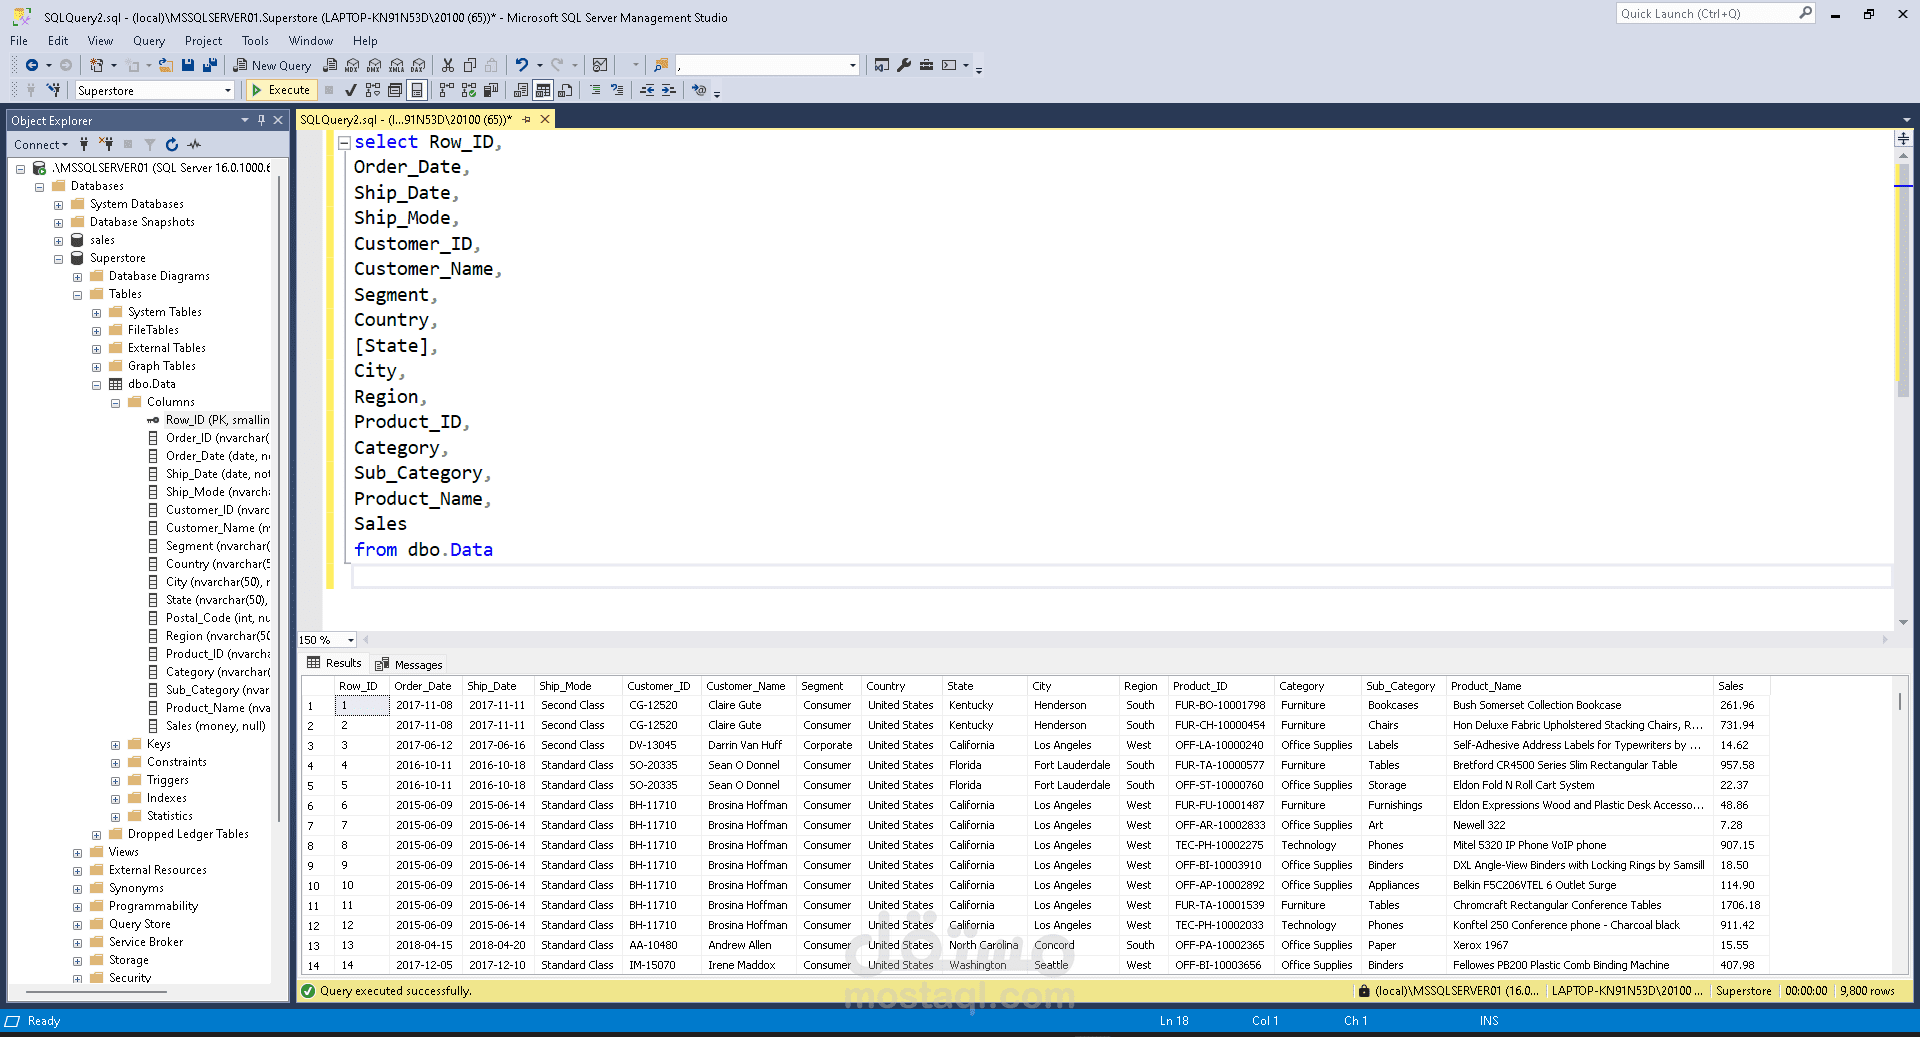Click the Customer_Name column header in results
This screenshot has height=1037, width=1920.
[746, 687]
